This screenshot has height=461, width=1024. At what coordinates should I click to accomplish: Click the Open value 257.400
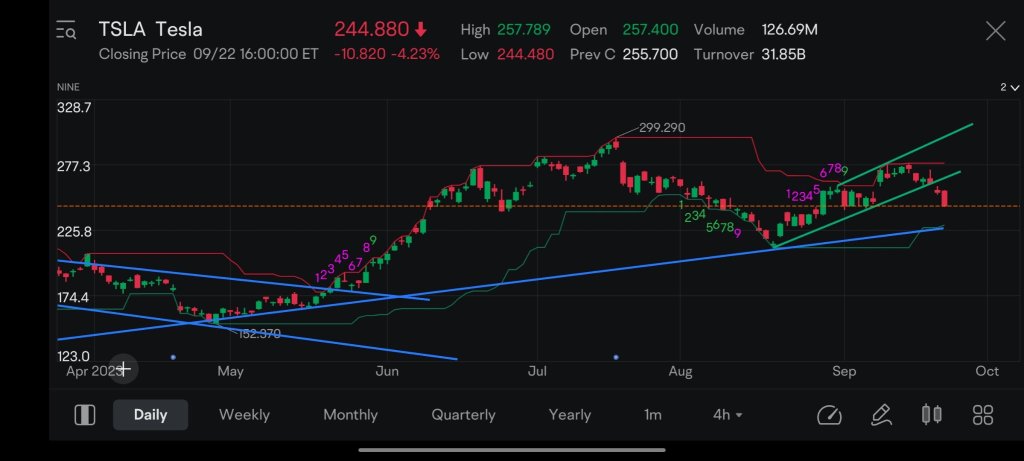coord(650,30)
